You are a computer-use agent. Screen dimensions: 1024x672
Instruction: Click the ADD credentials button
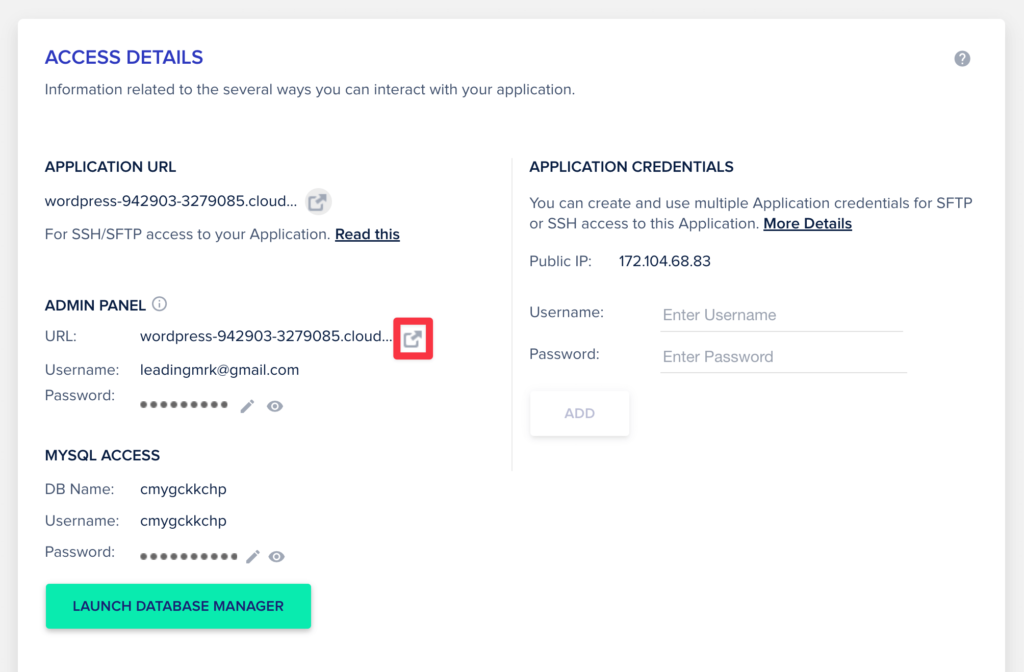pos(580,413)
